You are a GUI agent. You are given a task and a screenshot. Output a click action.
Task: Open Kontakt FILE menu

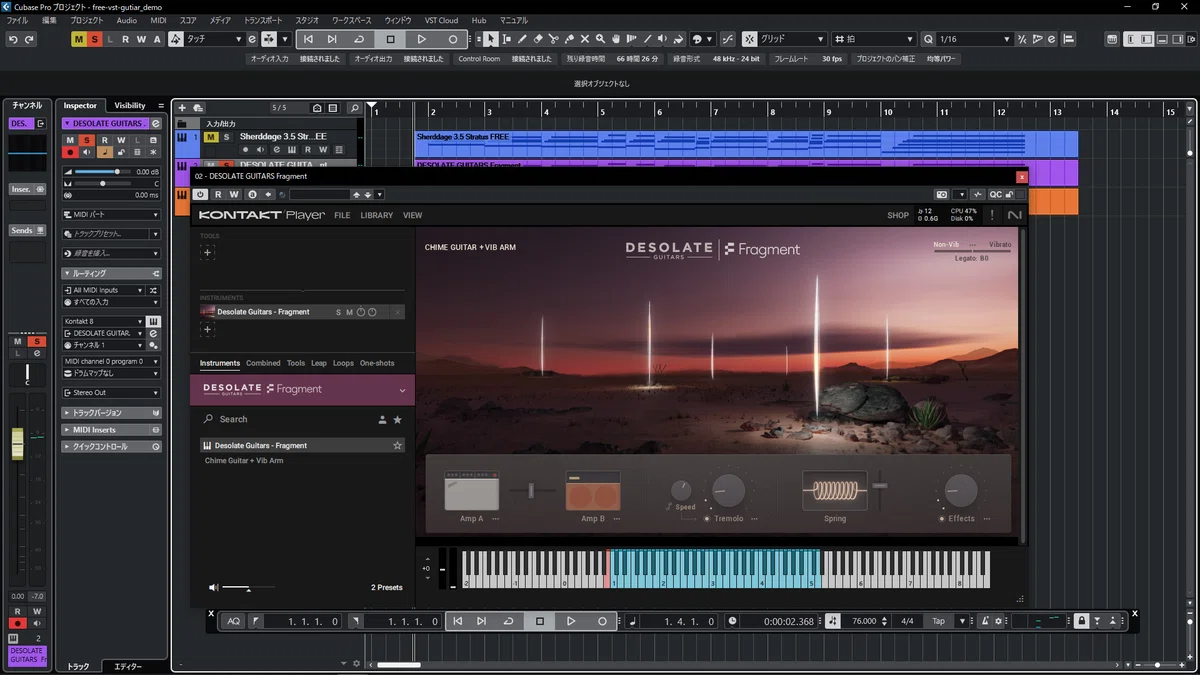(342, 215)
